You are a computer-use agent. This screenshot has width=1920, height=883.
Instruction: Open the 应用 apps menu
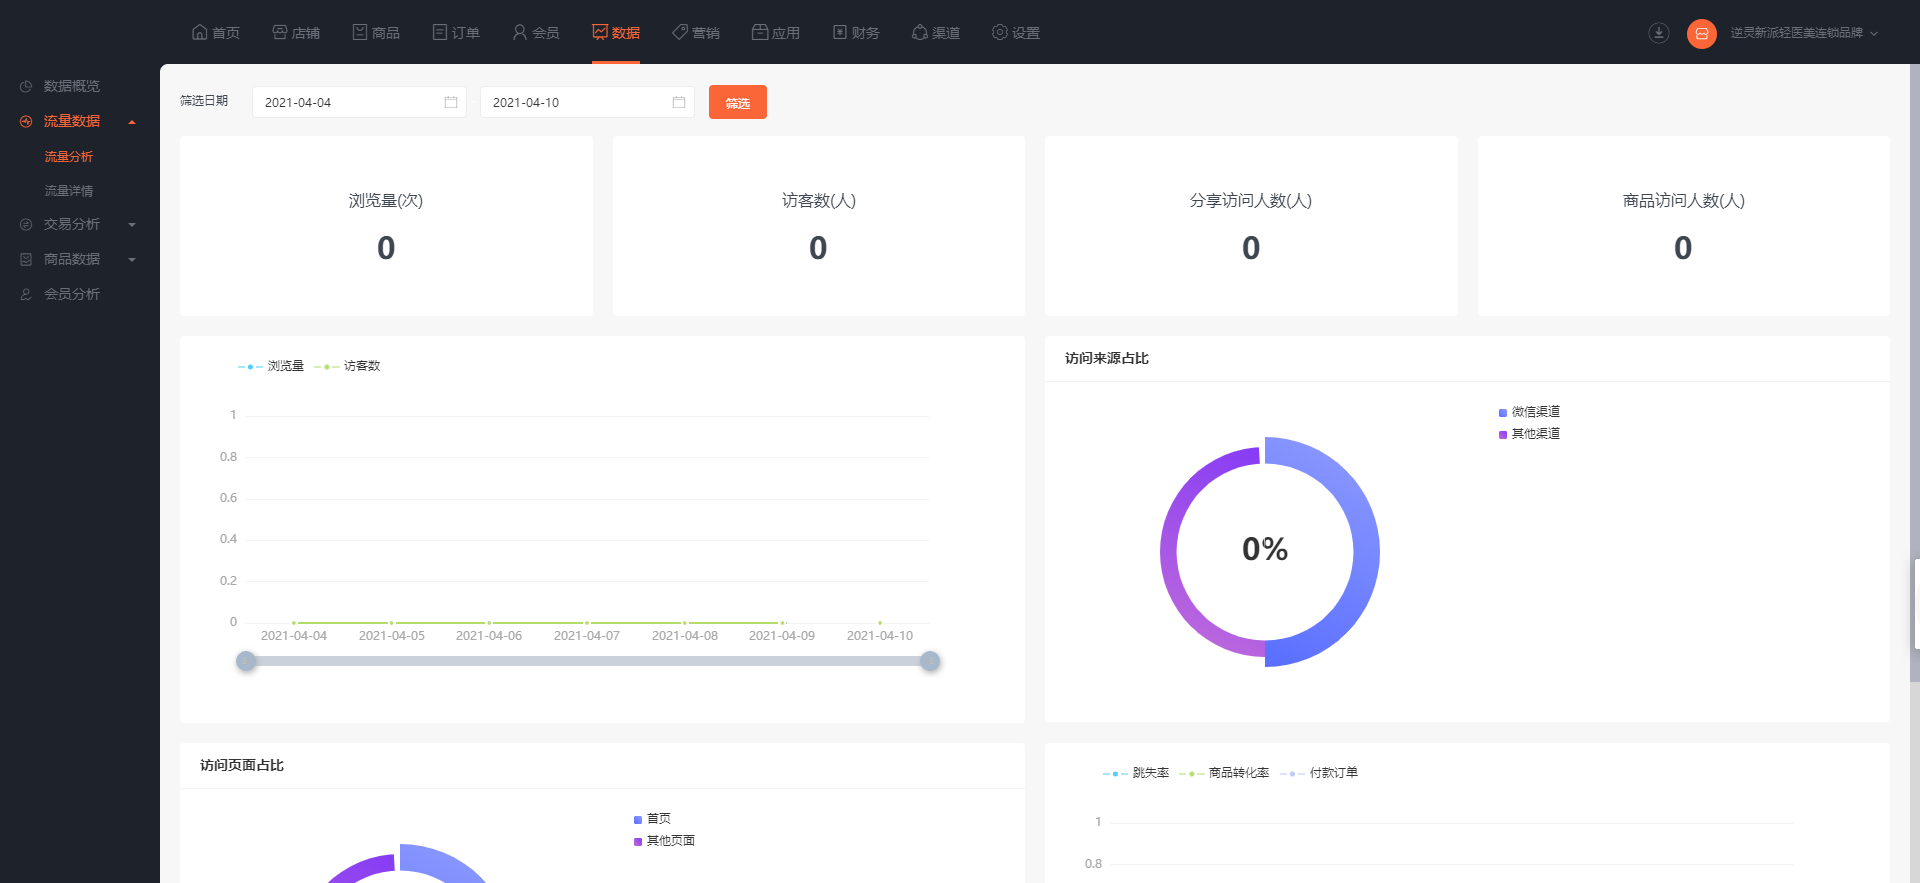click(776, 33)
